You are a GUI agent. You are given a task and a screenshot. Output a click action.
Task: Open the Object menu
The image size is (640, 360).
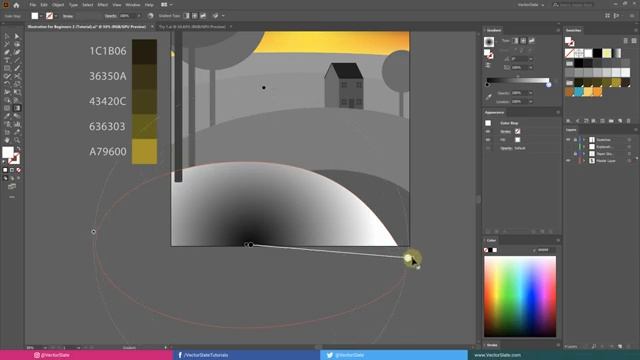[58, 5]
